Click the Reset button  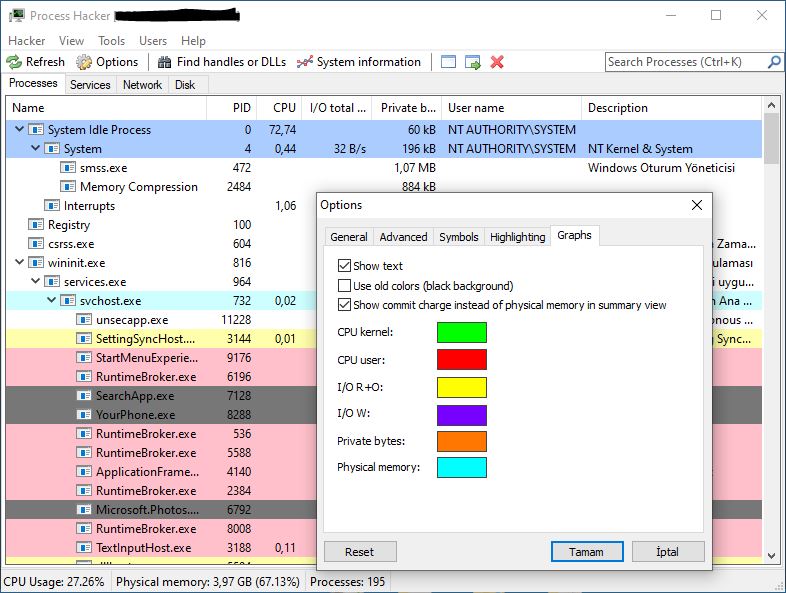coord(360,552)
